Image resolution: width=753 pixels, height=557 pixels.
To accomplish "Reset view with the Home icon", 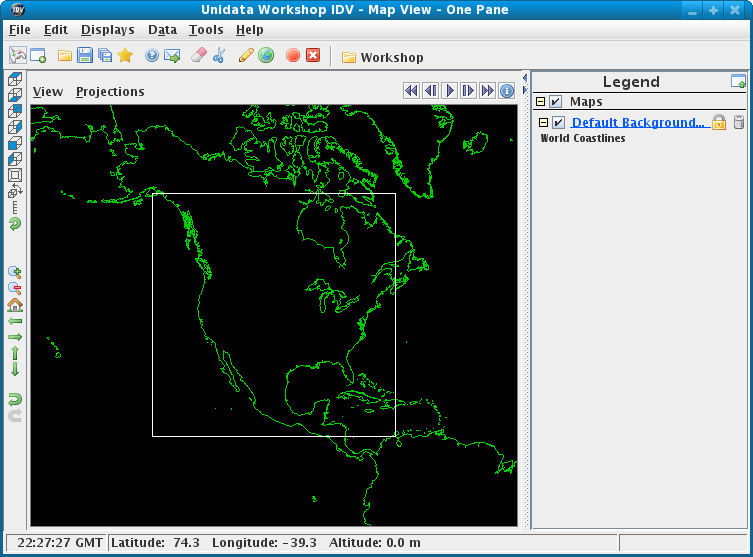I will (x=15, y=305).
